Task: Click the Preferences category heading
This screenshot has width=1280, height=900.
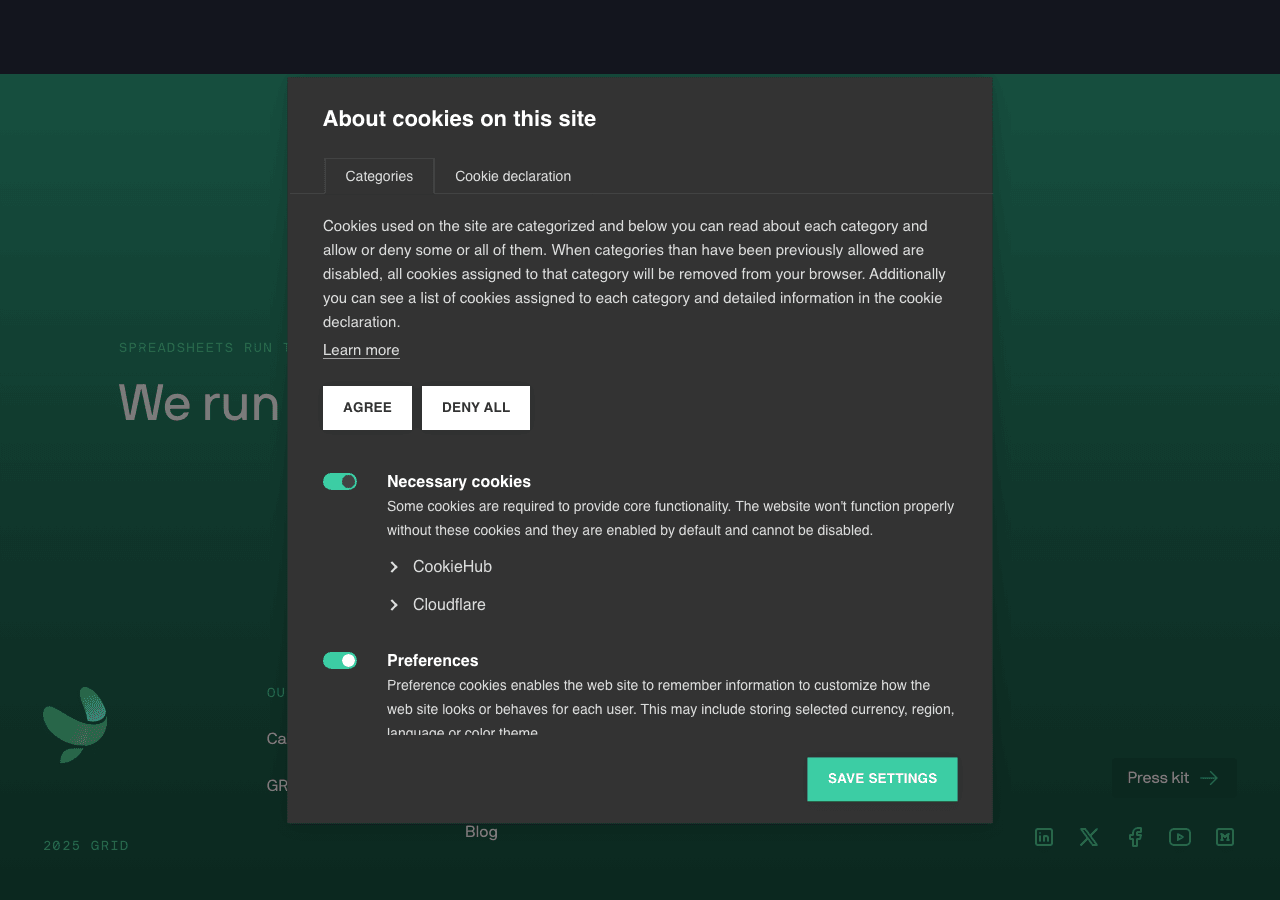Action: tap(433, 661)
